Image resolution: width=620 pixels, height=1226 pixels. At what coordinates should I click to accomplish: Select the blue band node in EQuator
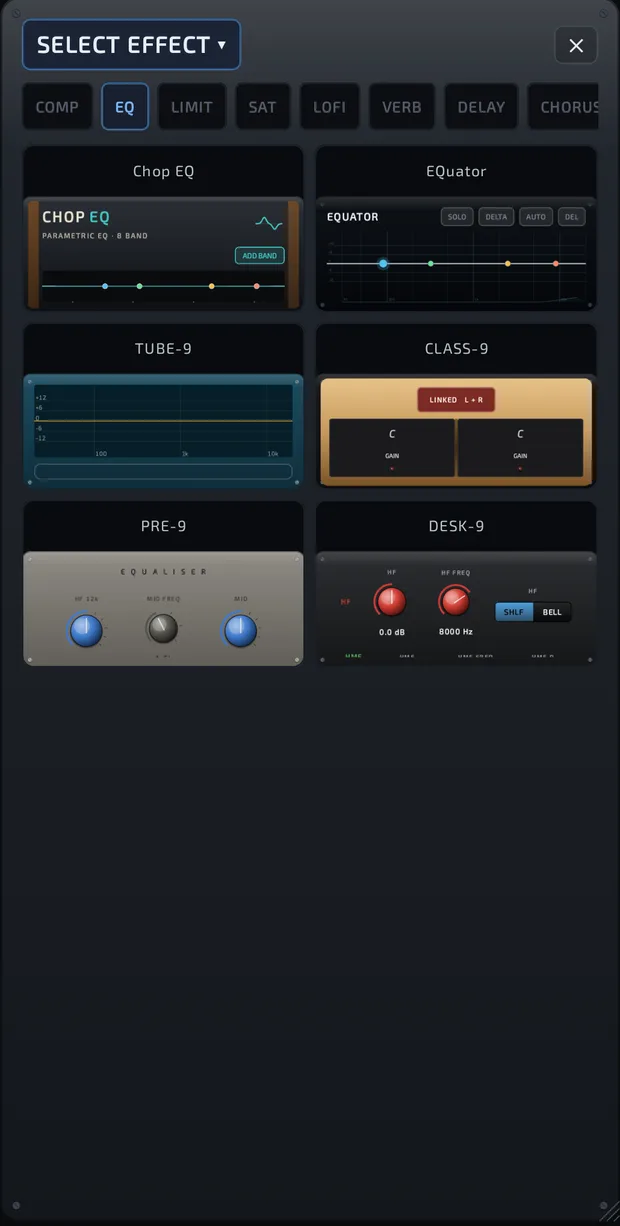(383, 264)
